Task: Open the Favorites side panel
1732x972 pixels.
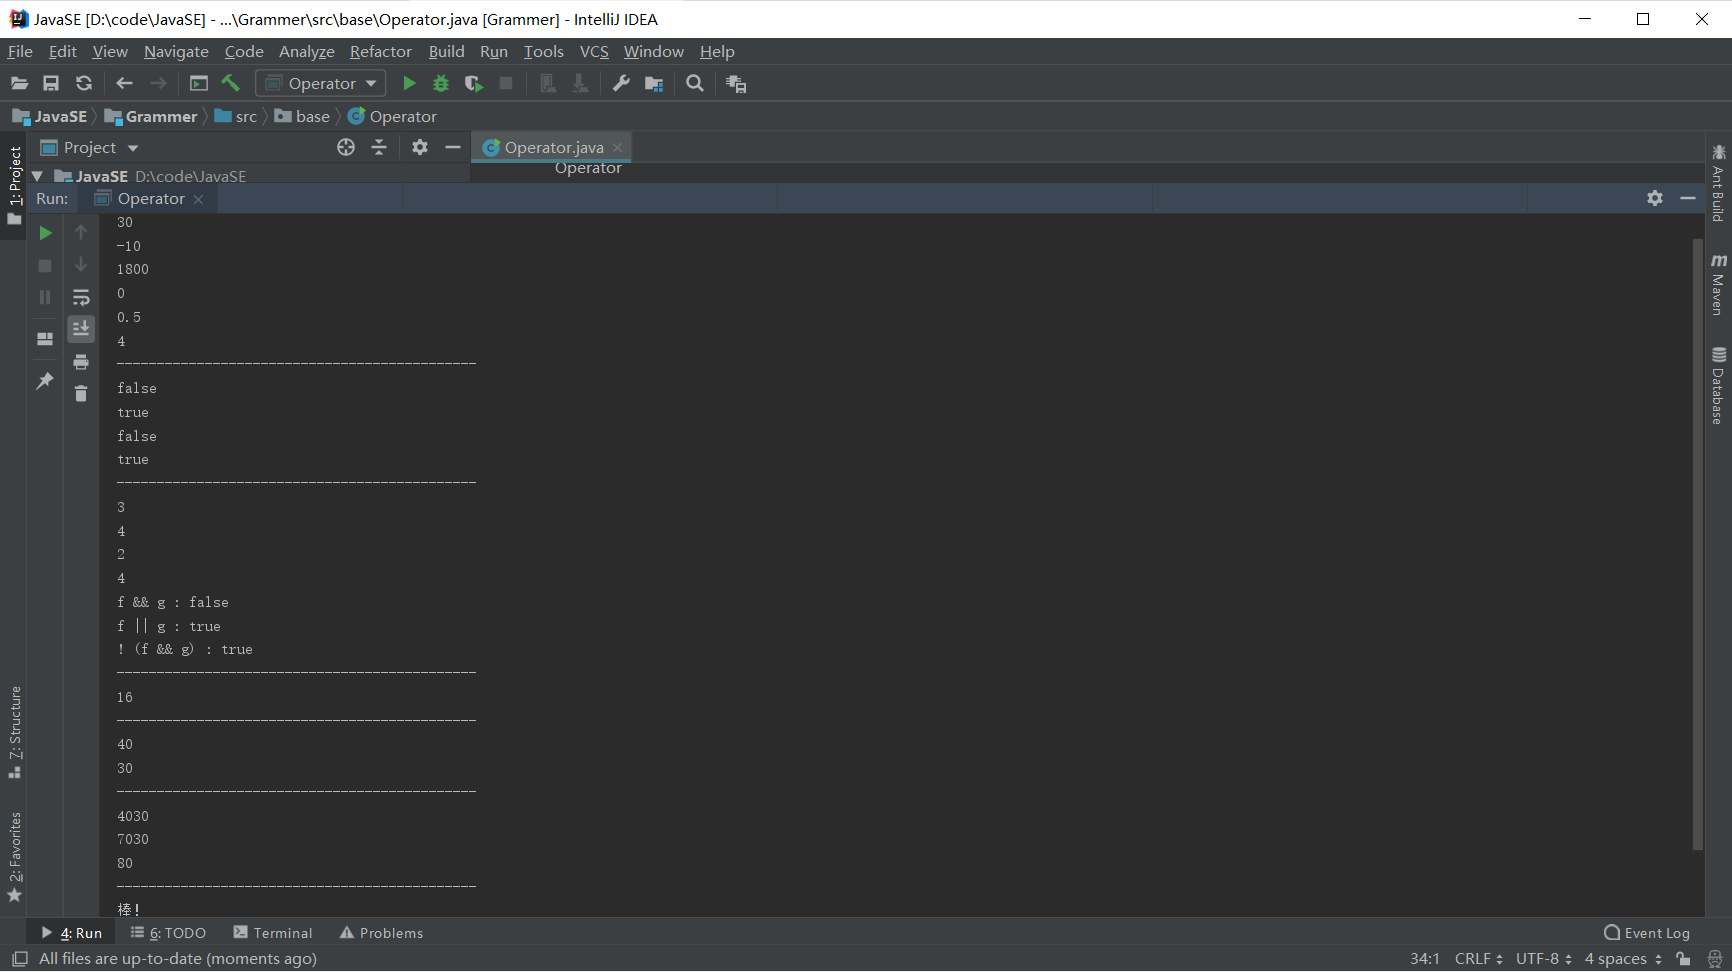Action: click(15, 857)
